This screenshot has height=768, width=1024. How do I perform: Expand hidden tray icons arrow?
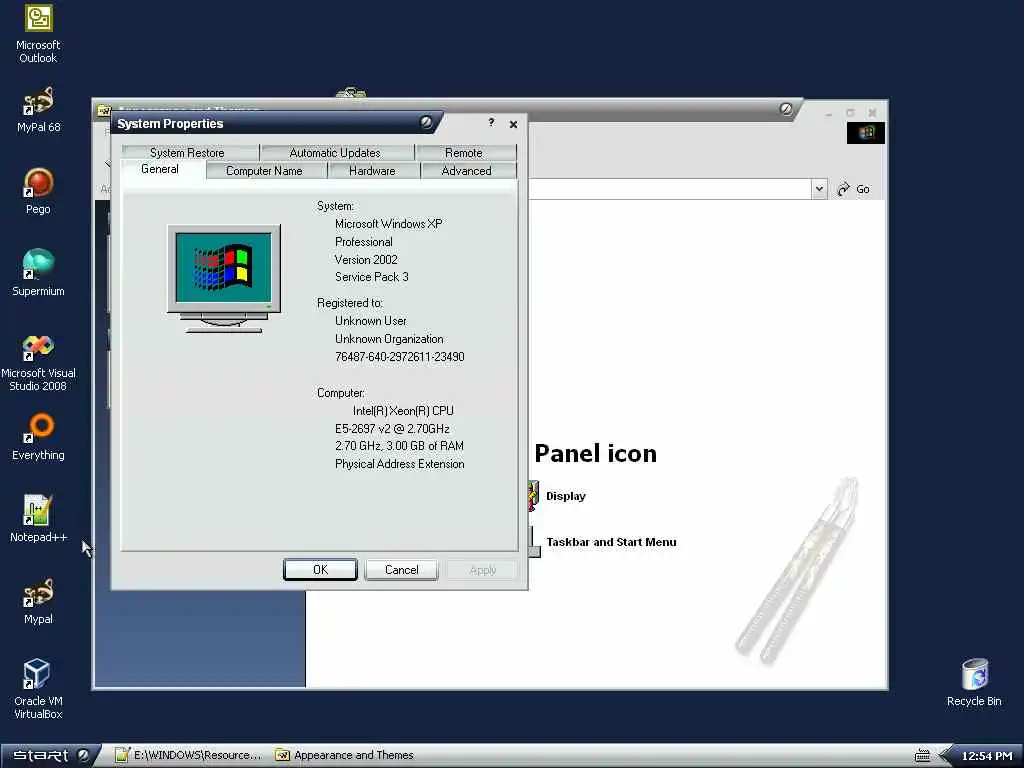click(944, 756)
